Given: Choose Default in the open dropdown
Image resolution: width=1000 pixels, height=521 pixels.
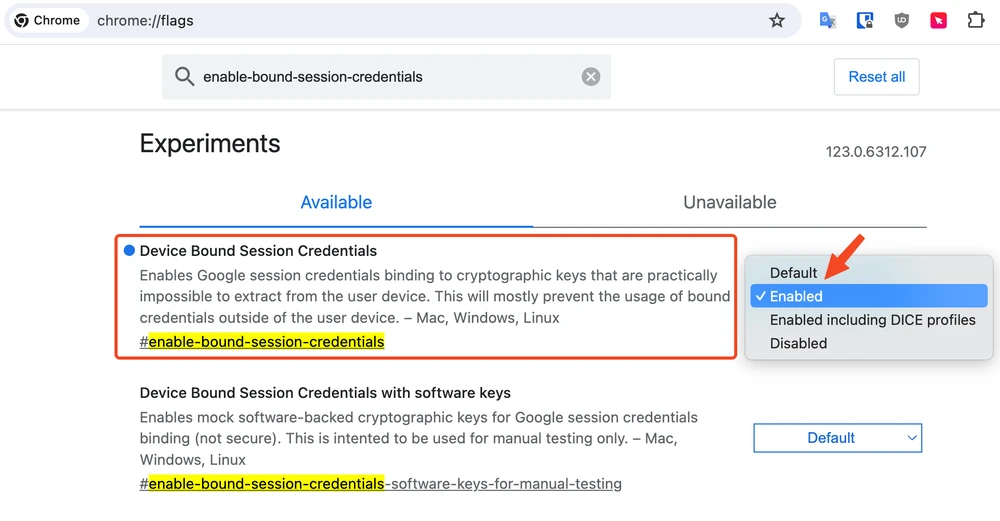Looking at the screenshot, I should pyautogui.click(x=793, y=273).
